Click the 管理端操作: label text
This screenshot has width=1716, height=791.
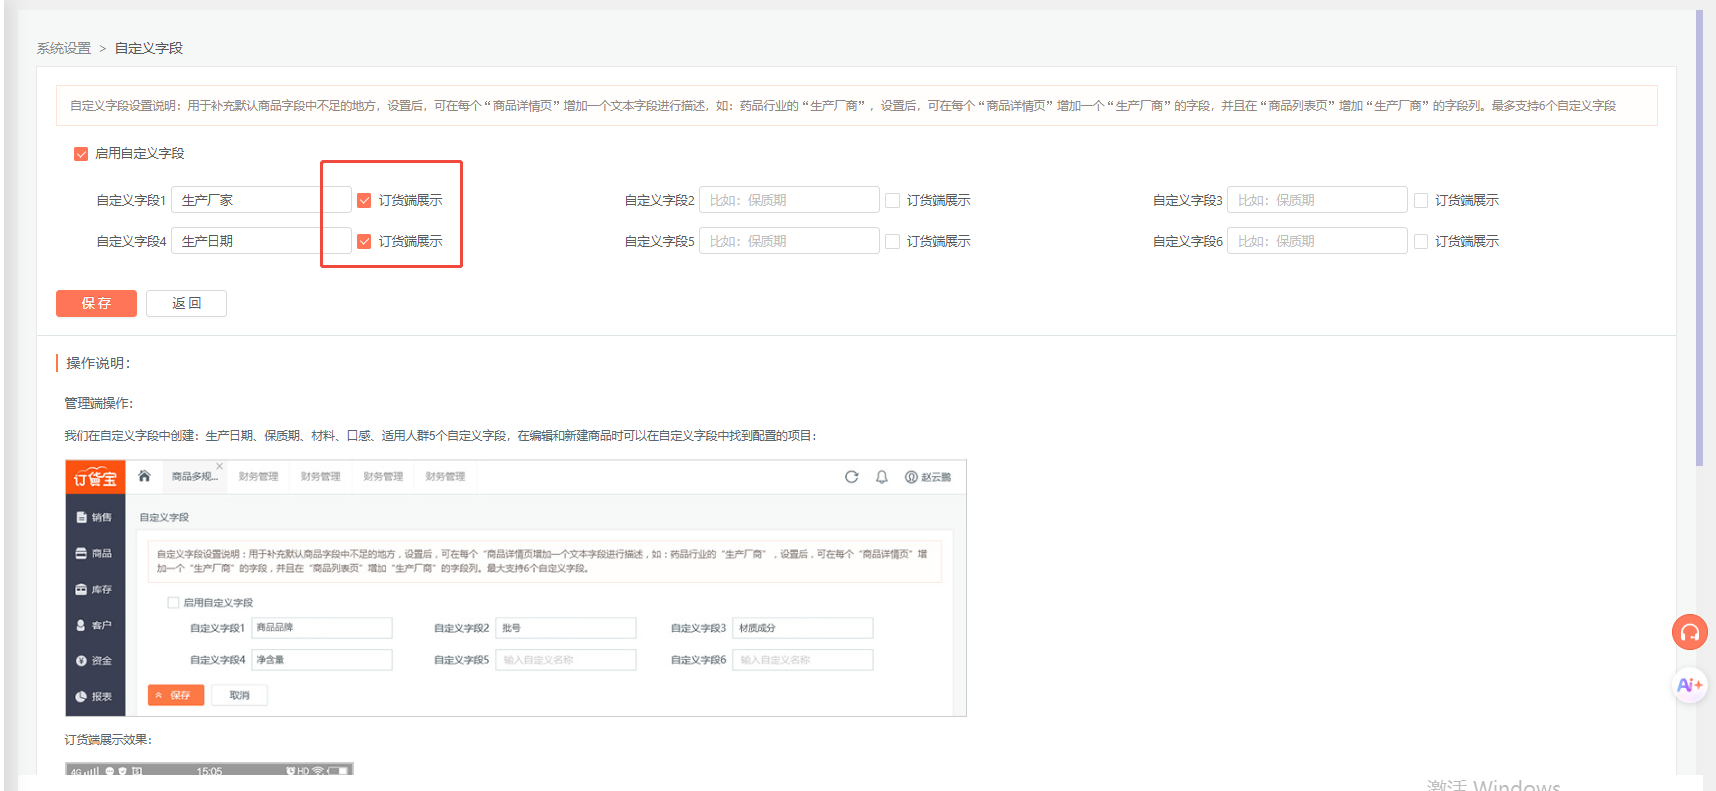[x=99, y=403]
